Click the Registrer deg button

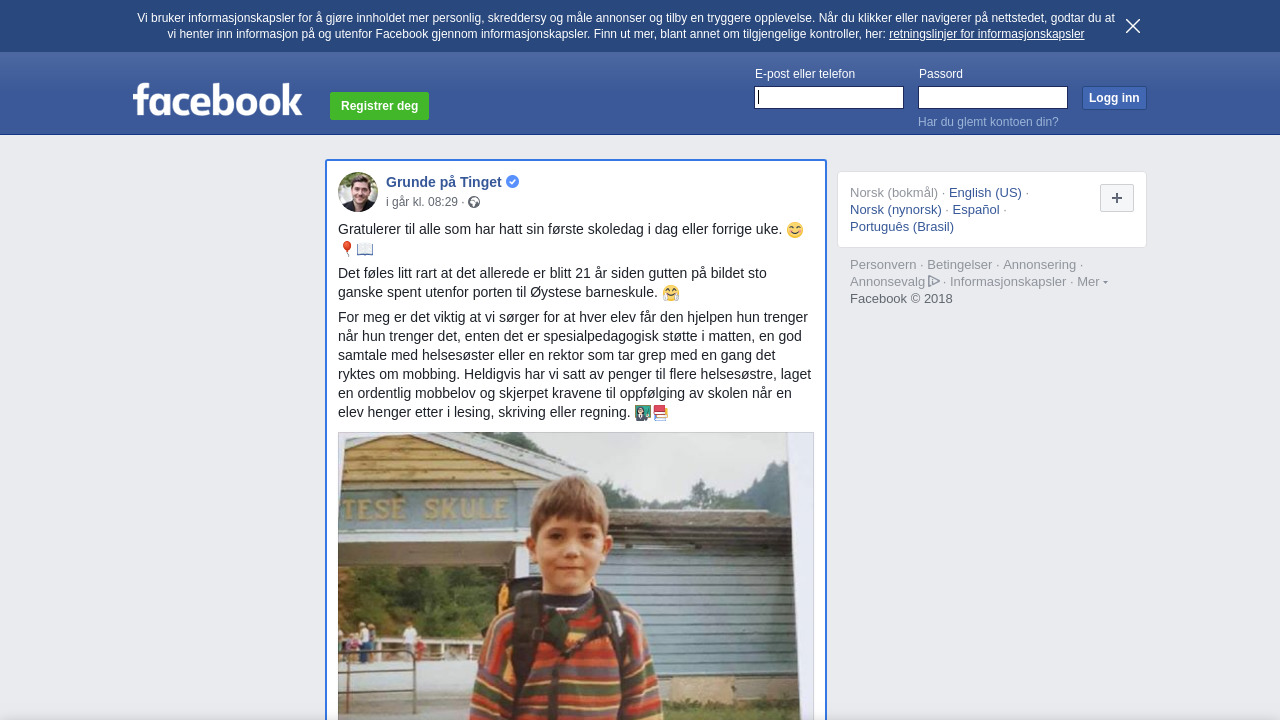[379, 106]
